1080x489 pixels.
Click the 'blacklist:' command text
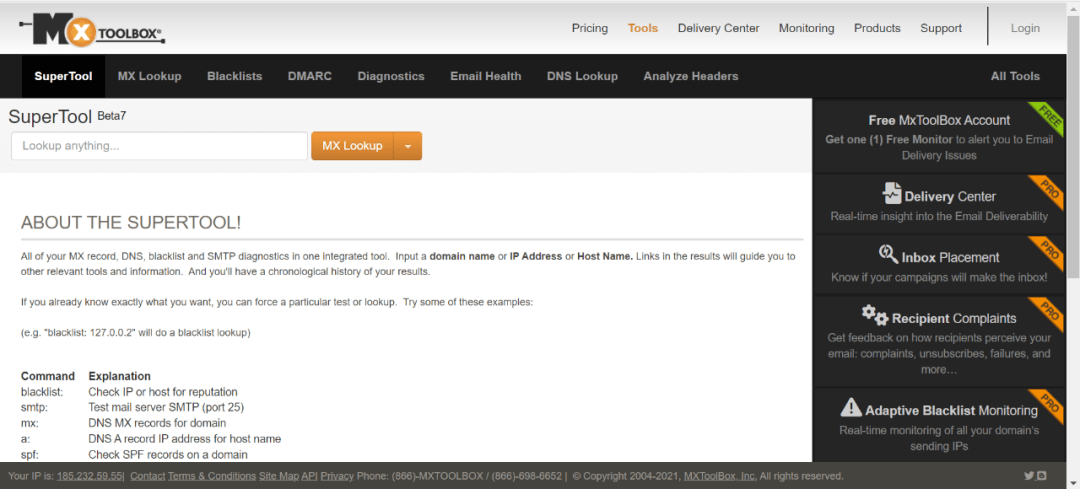42,391
